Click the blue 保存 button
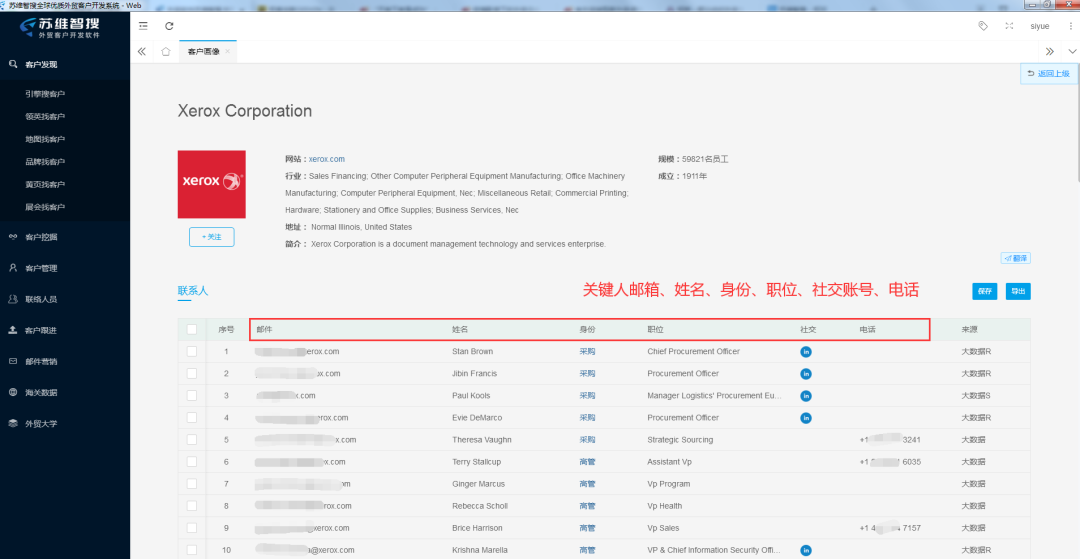1080x559 pixels. pyautogui.click(x=985, y=291)
